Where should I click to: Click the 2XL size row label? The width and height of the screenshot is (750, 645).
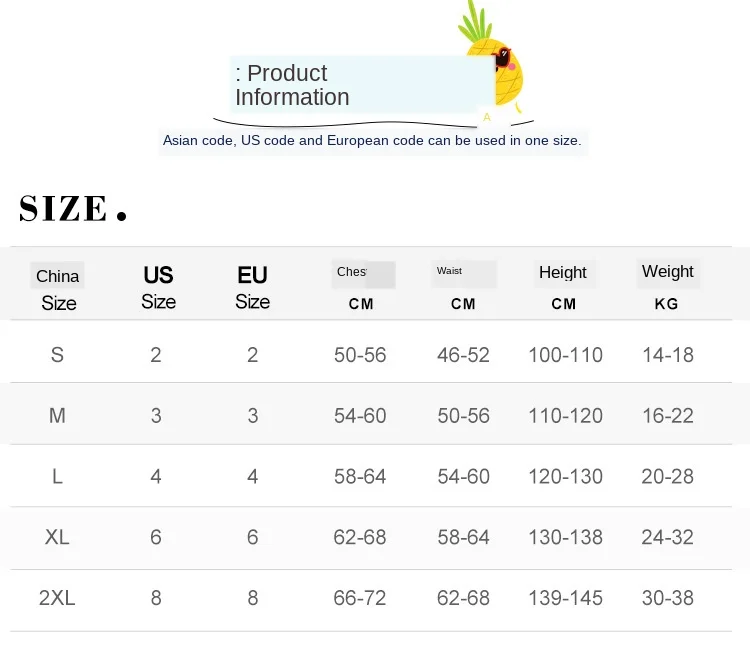point(57,598)
